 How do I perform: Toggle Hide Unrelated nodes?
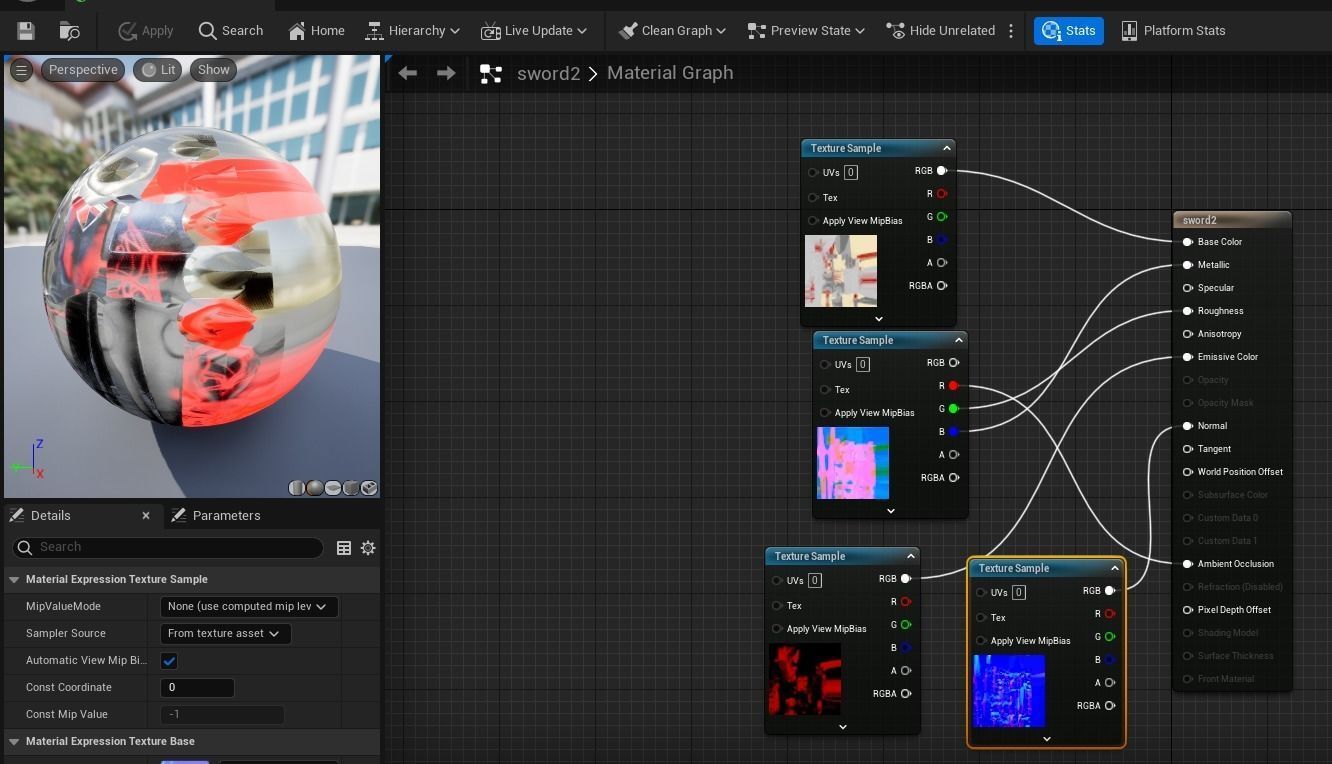[941, 31]
